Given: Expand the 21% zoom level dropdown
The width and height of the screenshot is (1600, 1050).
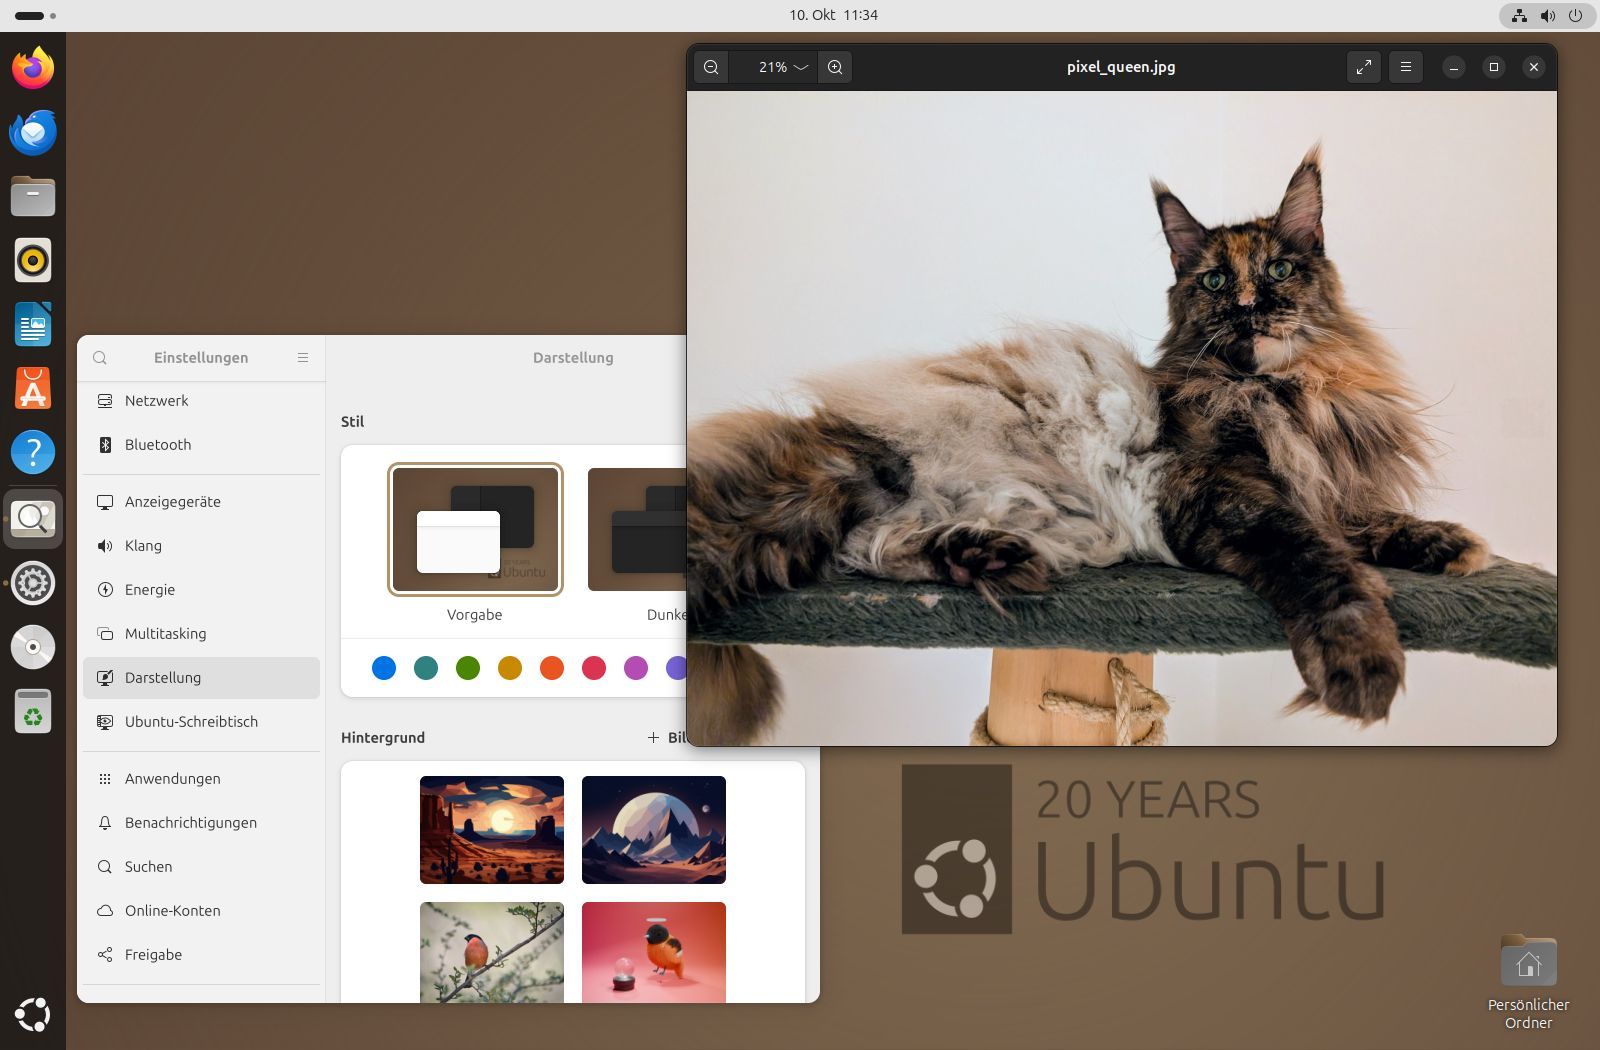Looking at the screenshot, I should pyautogui.click(x=782, y=67).
